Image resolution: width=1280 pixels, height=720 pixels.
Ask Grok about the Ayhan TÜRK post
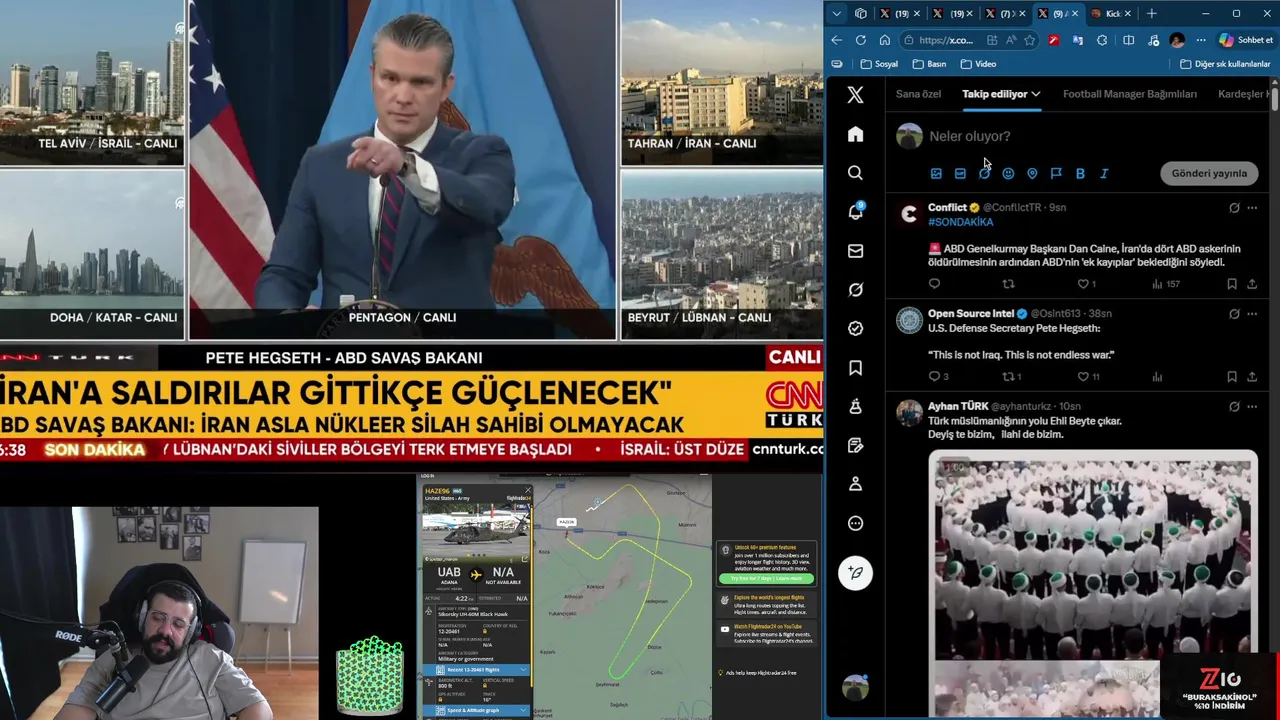1234,407
